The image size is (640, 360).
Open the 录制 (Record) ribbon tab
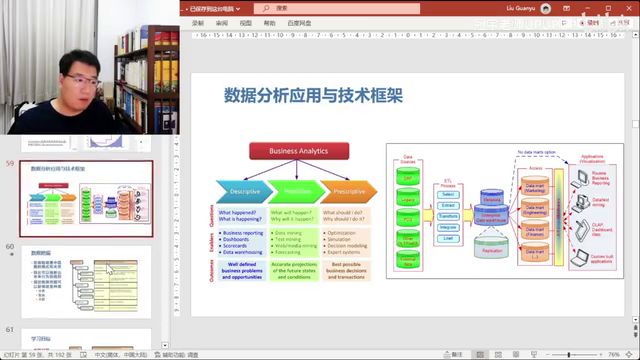click(x=198, y=23)
